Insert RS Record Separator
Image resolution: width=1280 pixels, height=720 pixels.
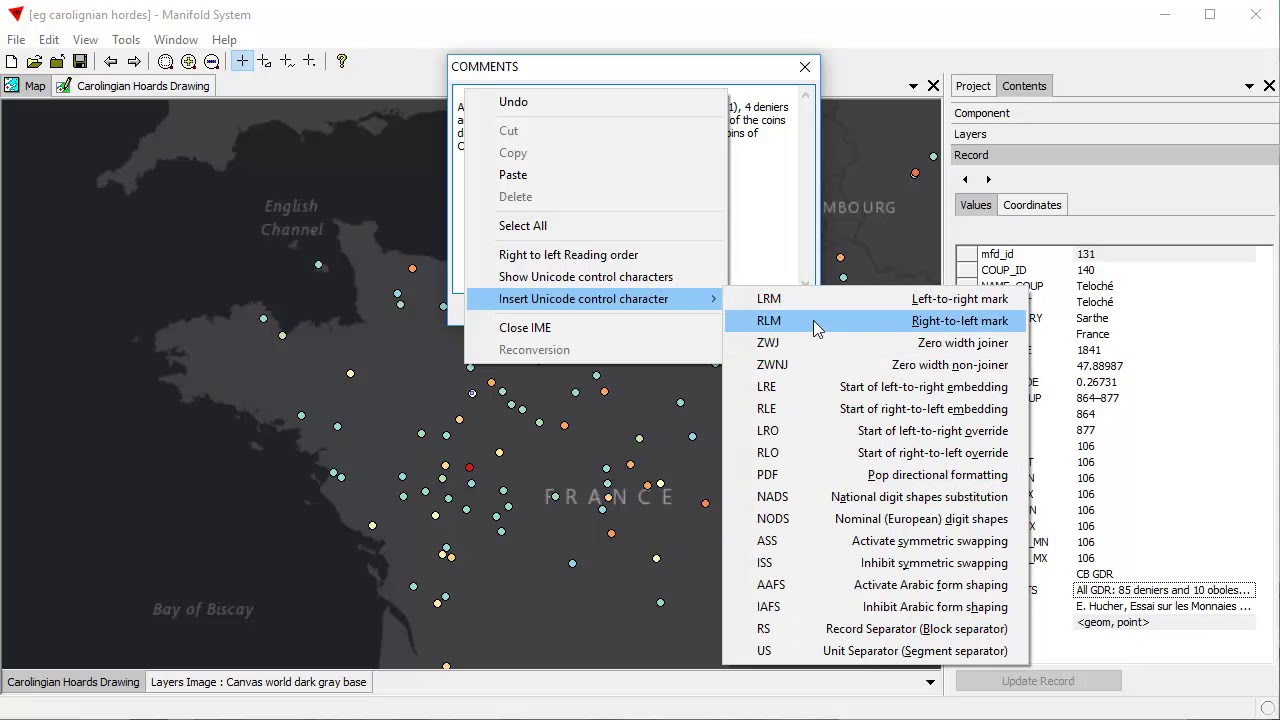875,629
